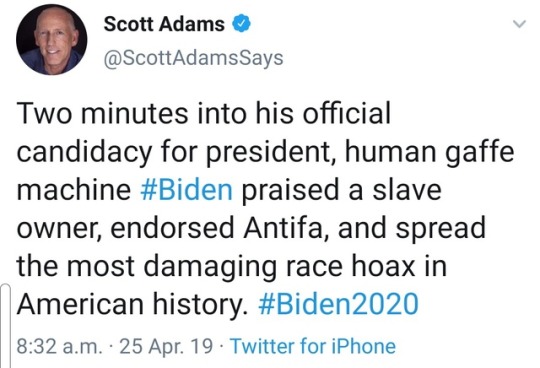This screenshot has height=368, width=540.
Task: Open the Twitter for iPhone source link
Action: 313,346
